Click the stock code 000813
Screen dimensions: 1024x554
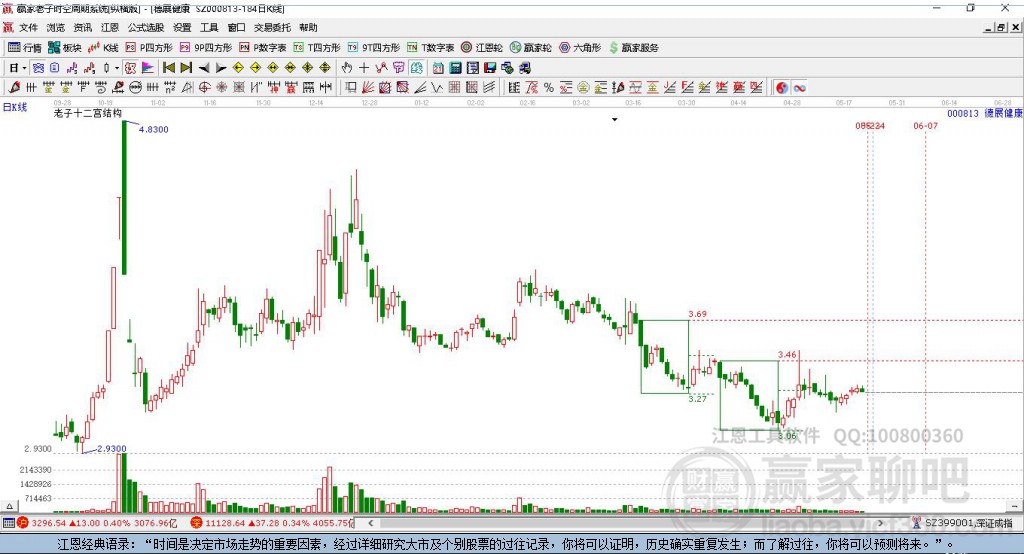click(x=963, y=113)
